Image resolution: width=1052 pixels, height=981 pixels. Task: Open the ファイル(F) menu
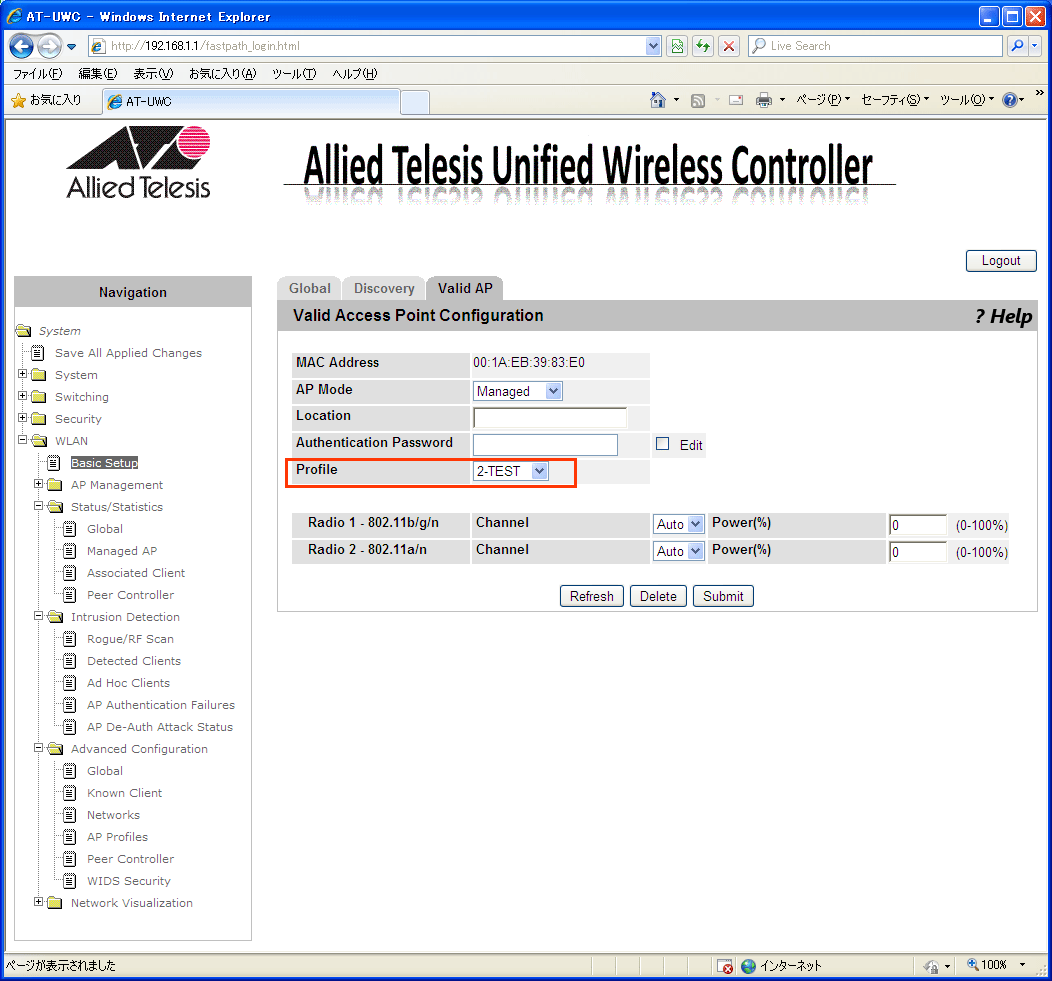click(38, 74)
